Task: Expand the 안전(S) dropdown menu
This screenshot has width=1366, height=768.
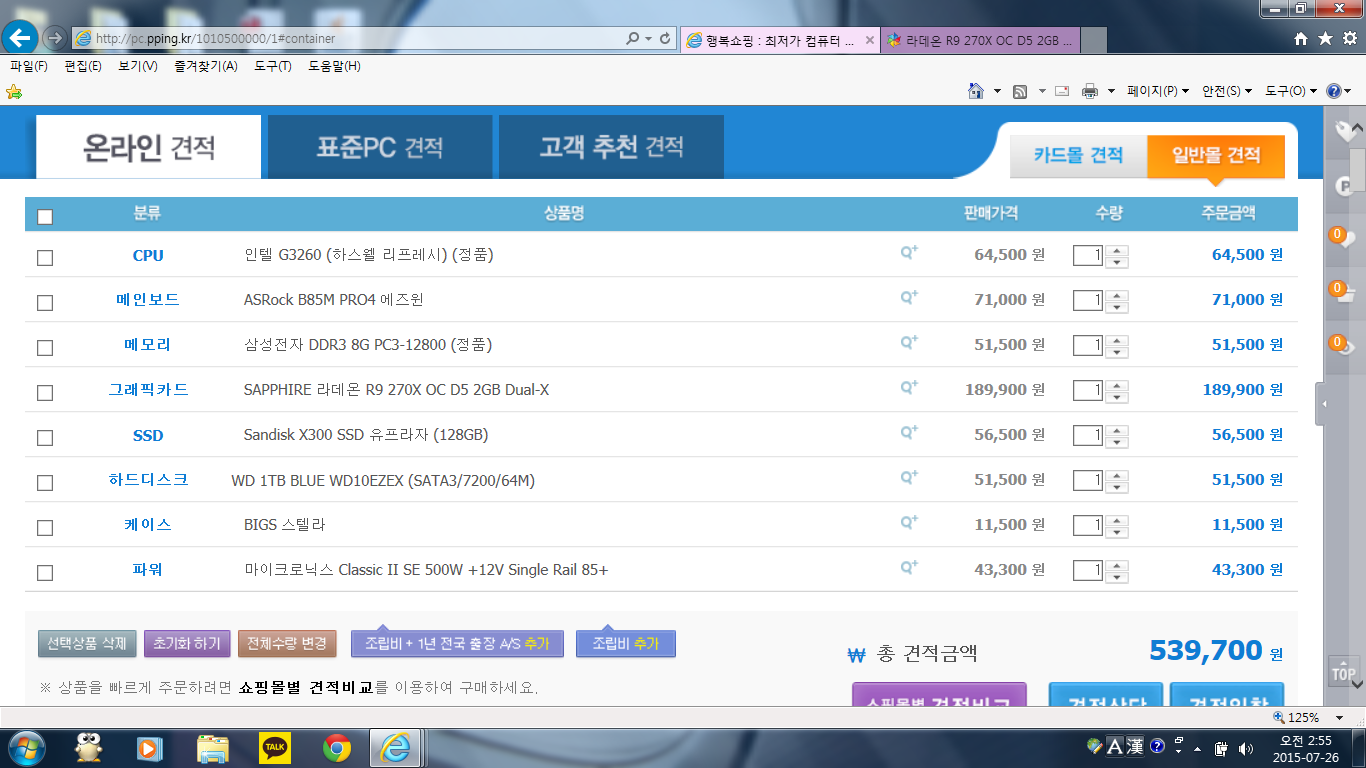Action: pyautogui.click(x=1226, y=91)
